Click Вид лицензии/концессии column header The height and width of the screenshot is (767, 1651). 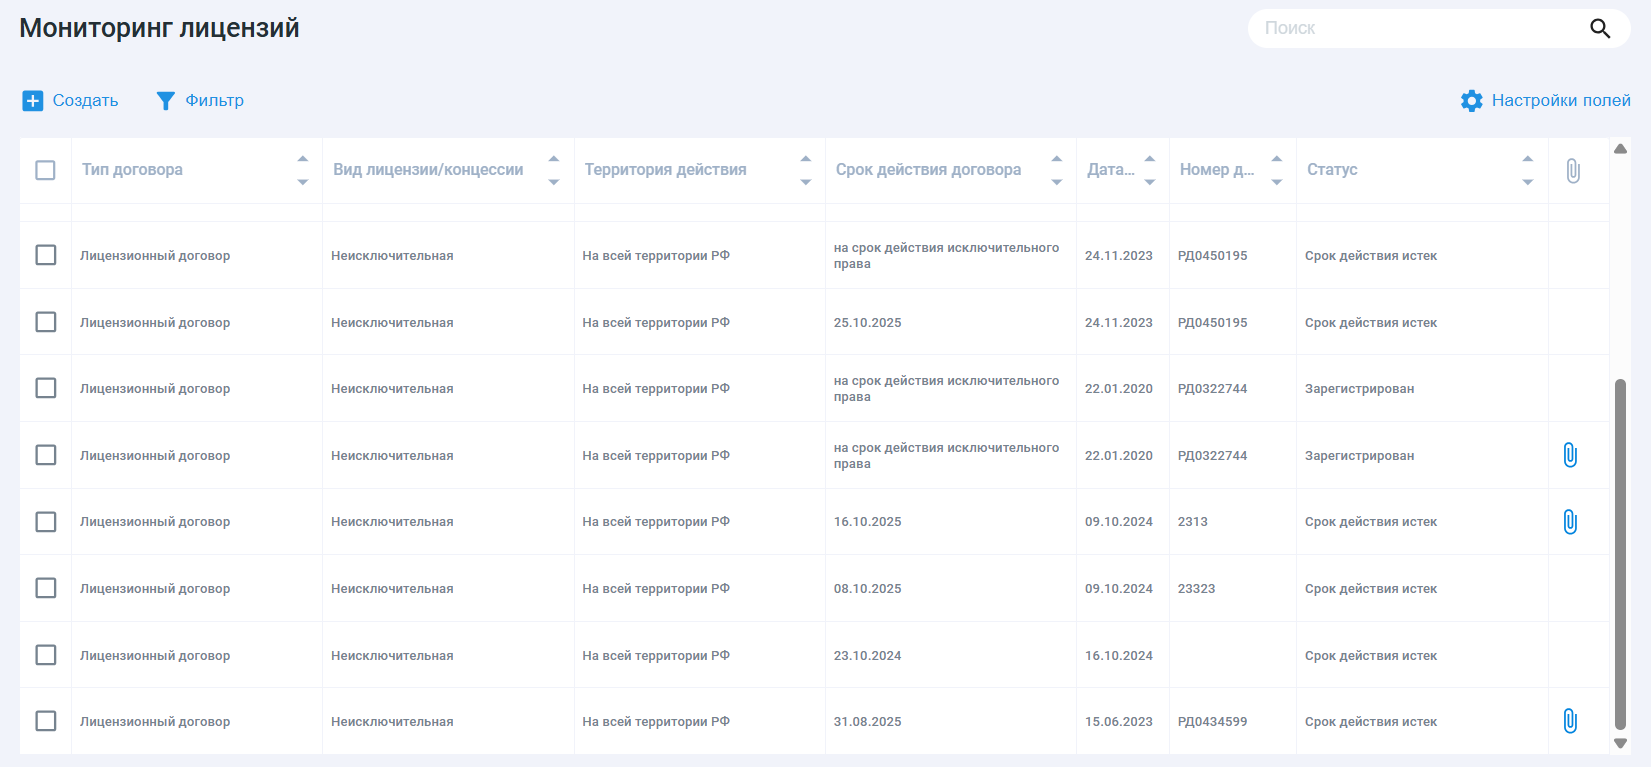click(428, 170)
